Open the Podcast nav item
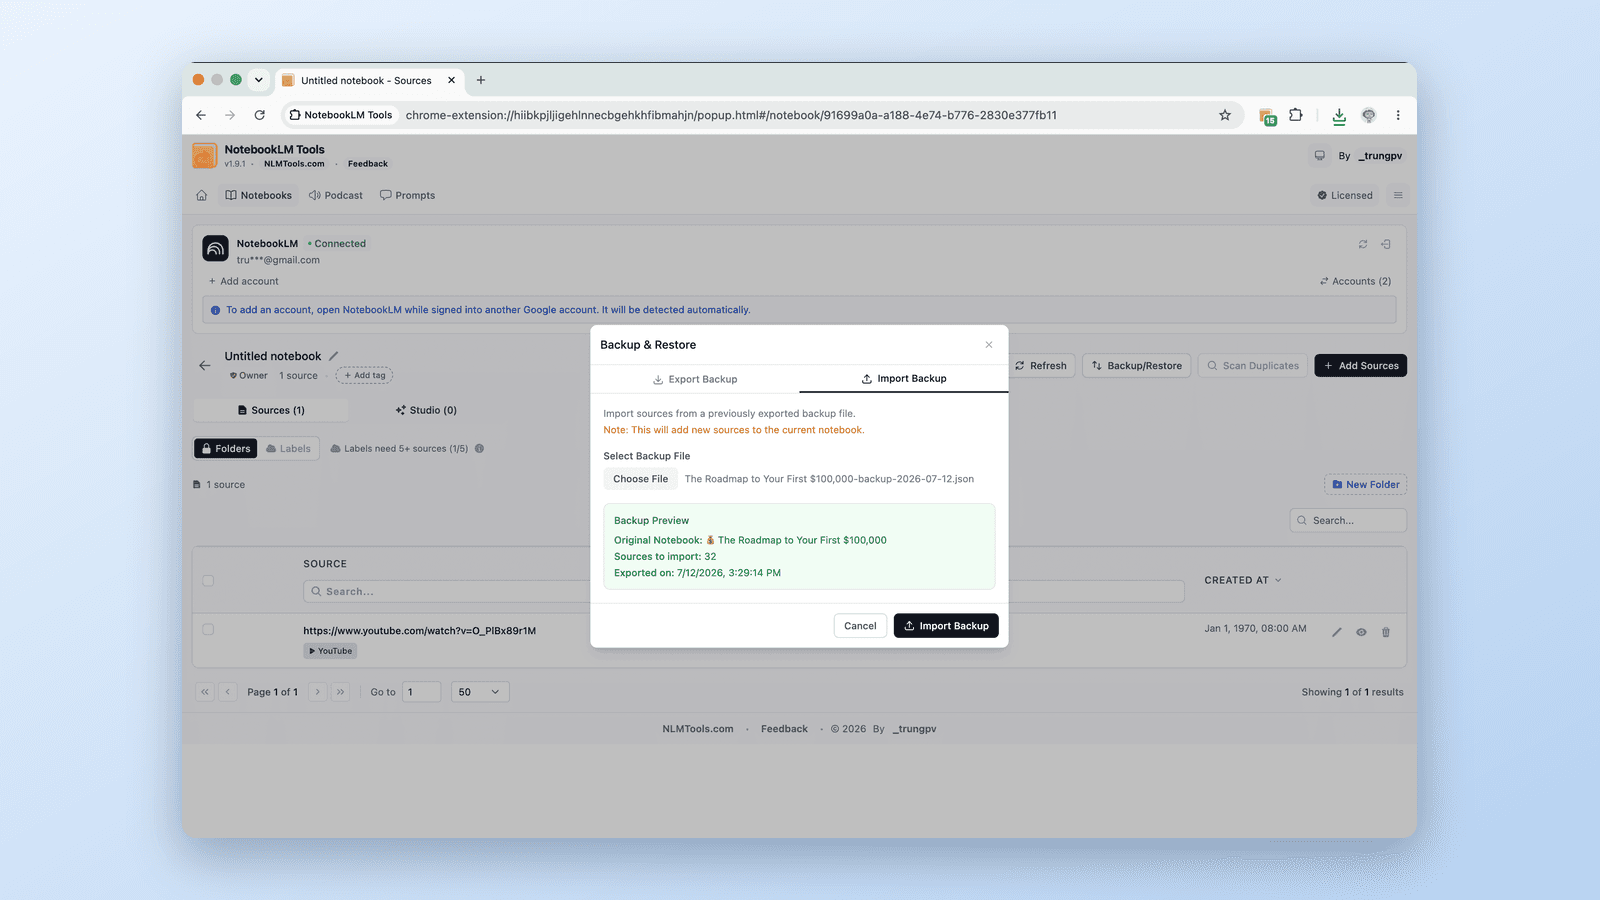The height and width of the screenshot is (900, 1600). 336,195
